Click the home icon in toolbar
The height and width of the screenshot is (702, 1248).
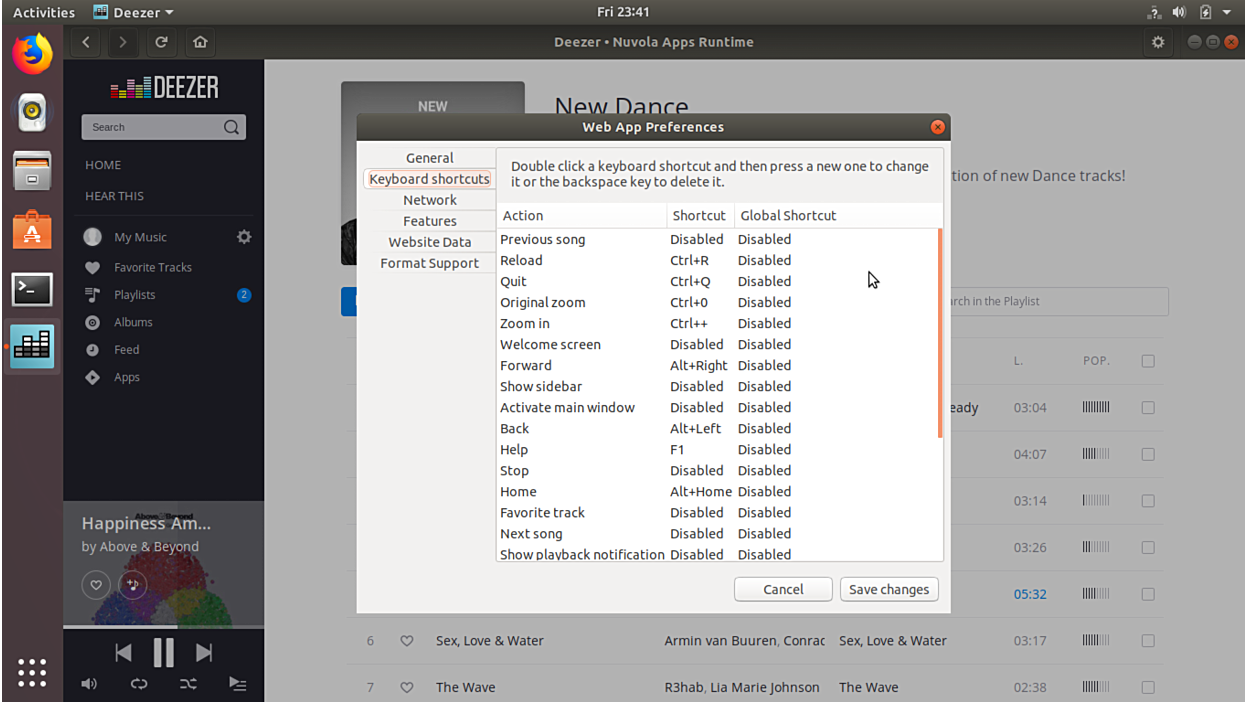click(x=200, y=42)
